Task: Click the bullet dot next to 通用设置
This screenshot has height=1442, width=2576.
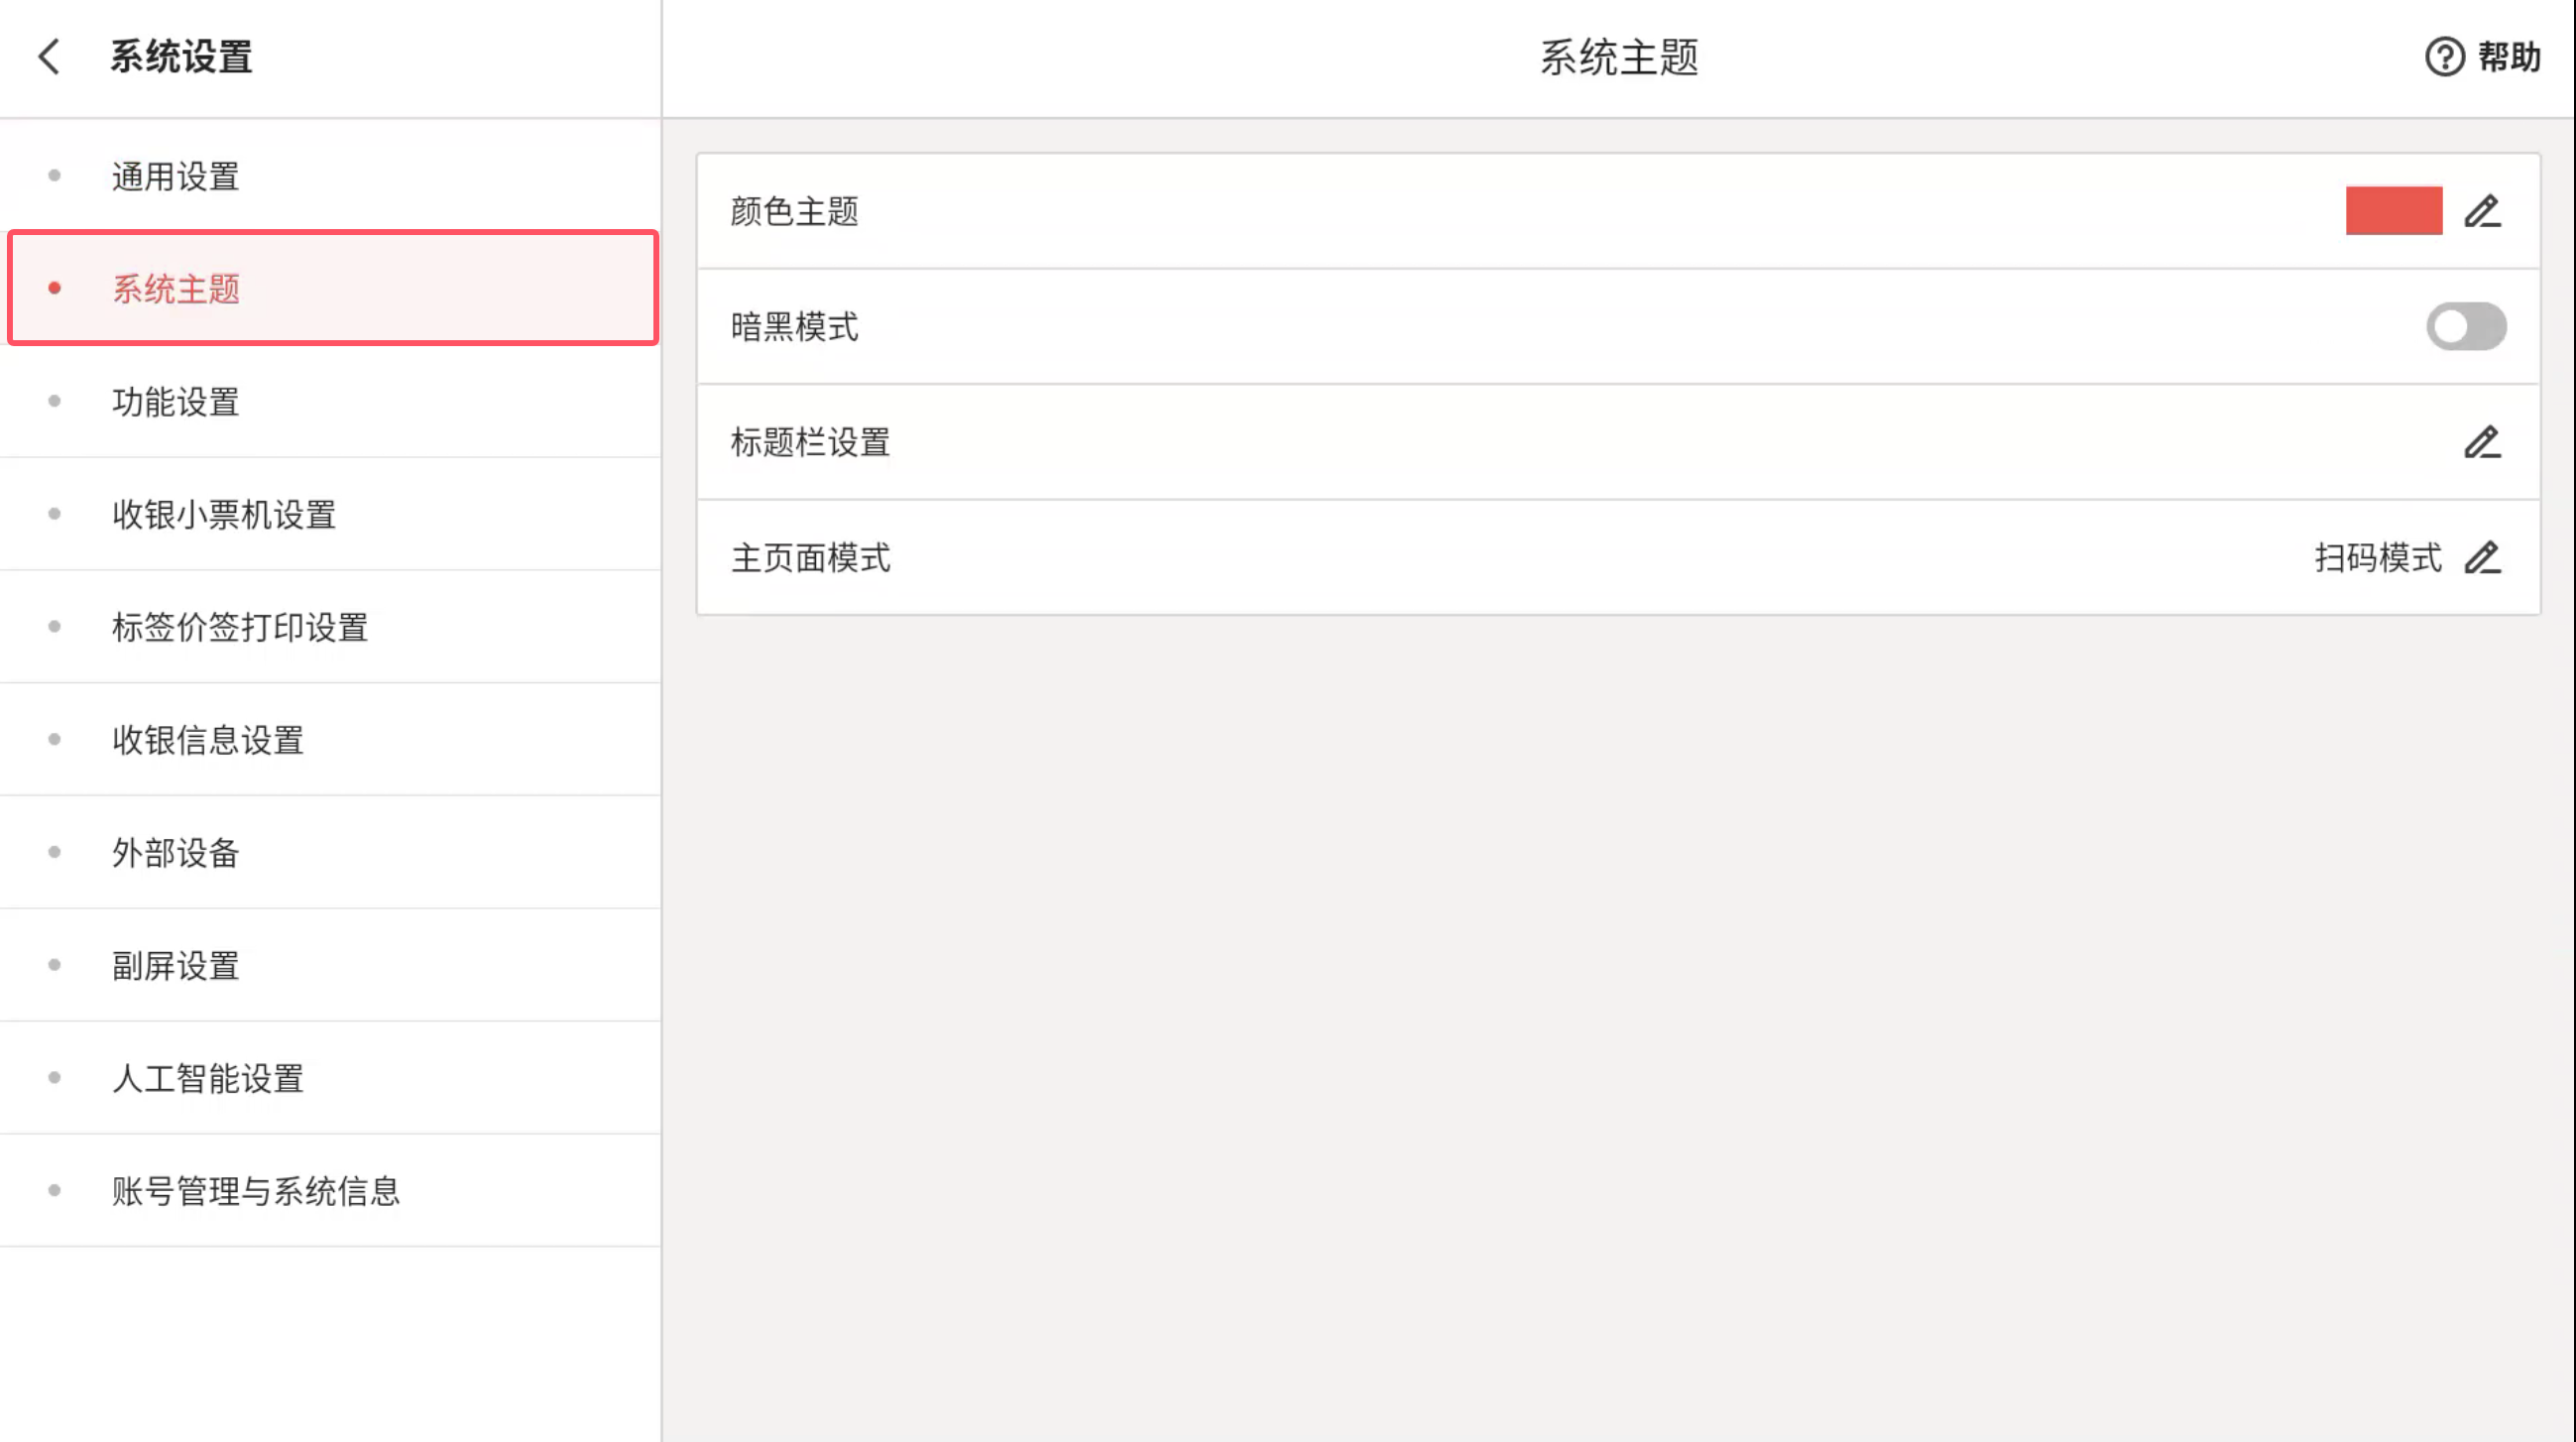Action: tap(55, 175)
